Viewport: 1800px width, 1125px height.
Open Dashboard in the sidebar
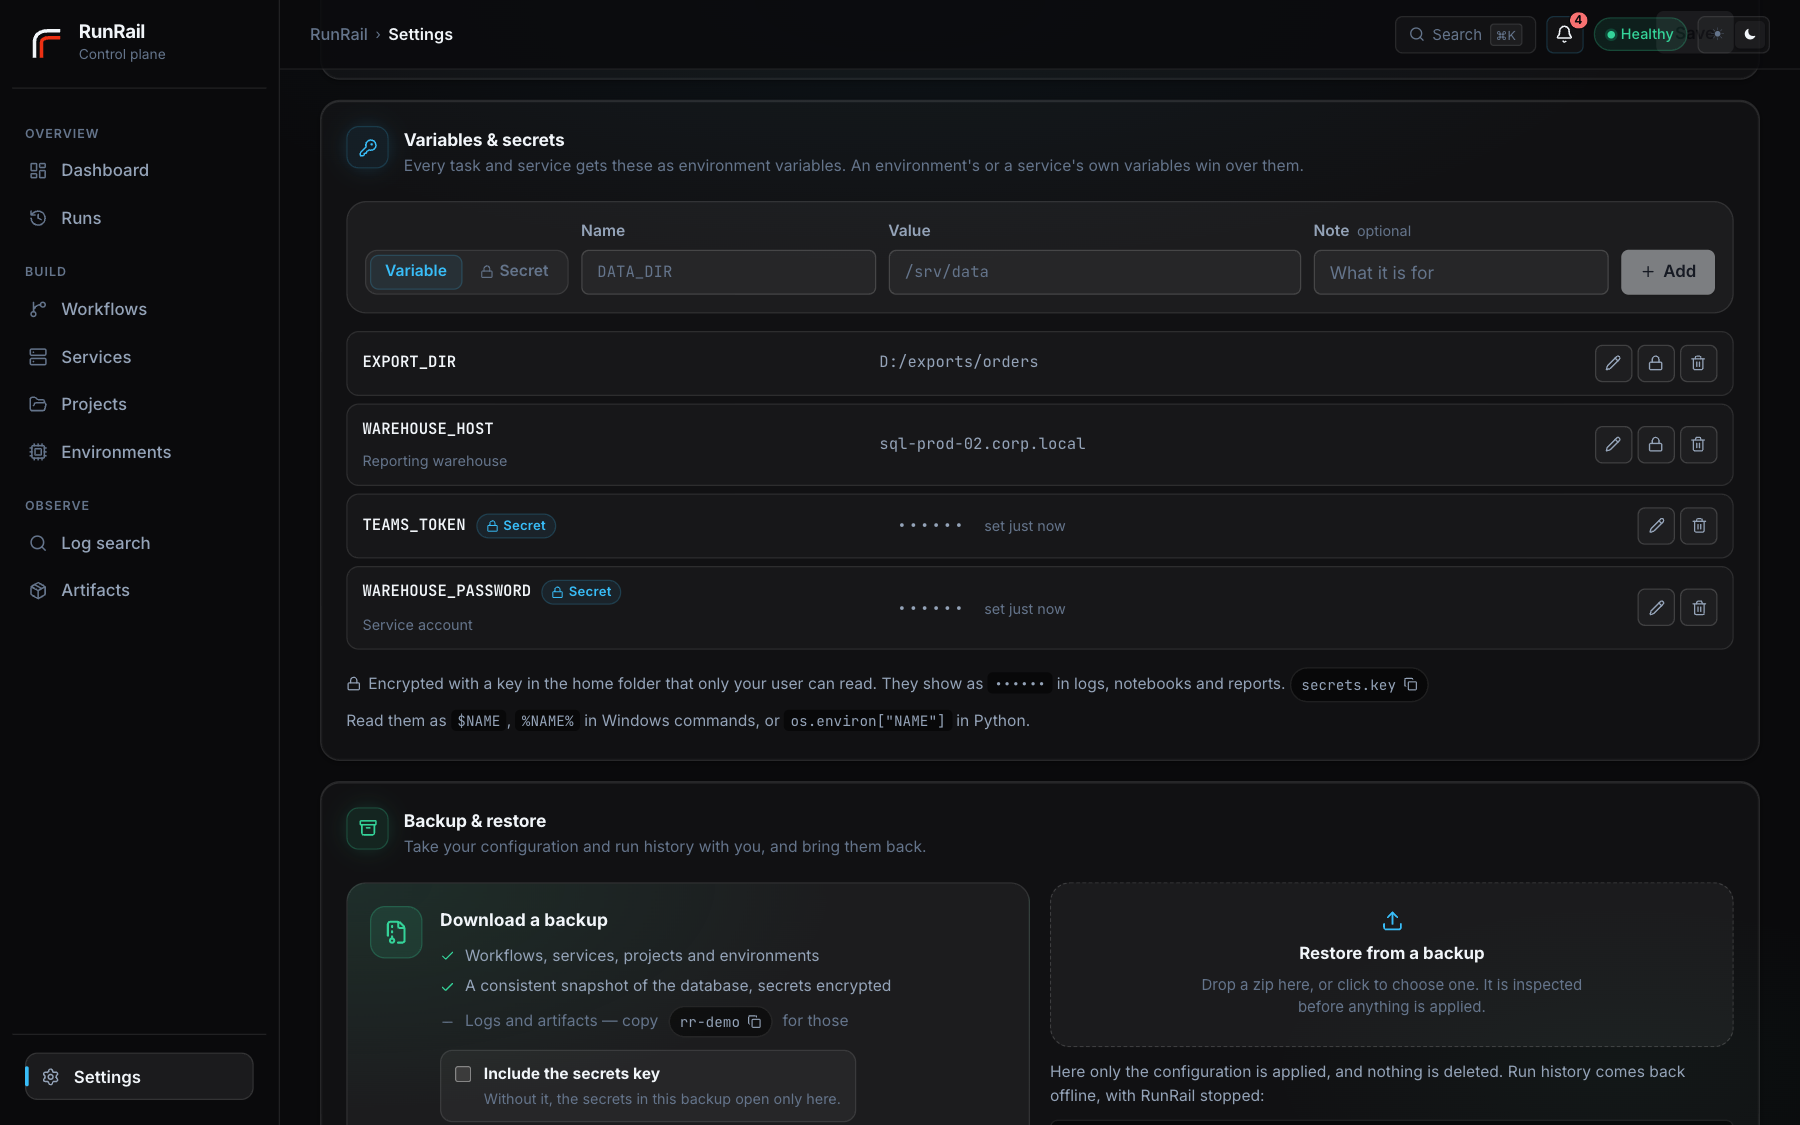[139, 170]
